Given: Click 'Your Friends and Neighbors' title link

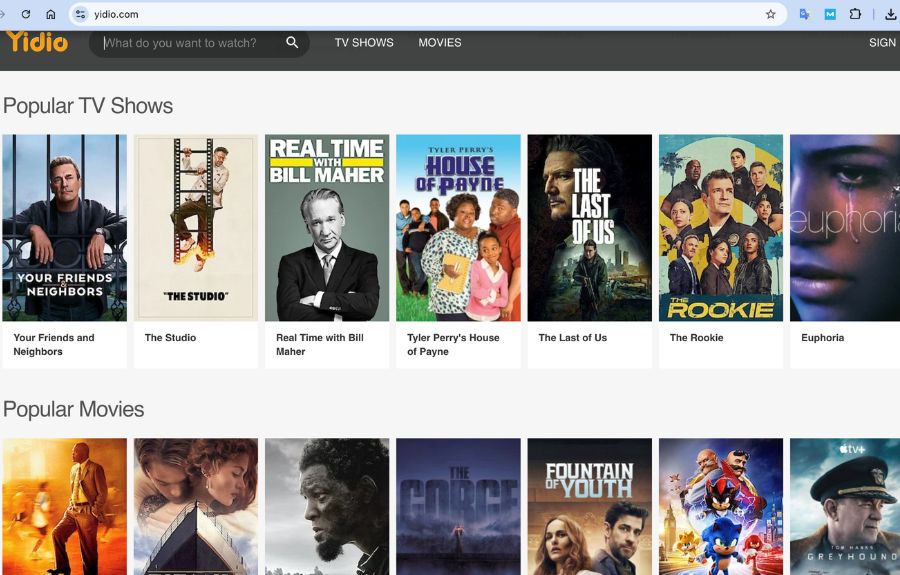Looking at the screenshot, I should point(54,344).
